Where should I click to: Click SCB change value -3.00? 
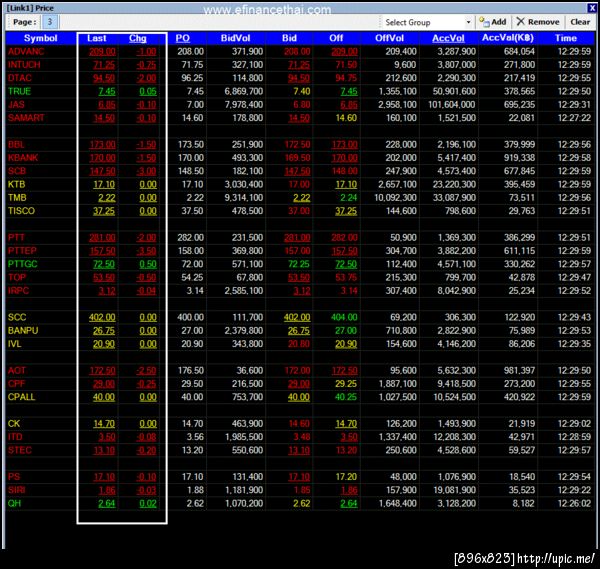147,171
